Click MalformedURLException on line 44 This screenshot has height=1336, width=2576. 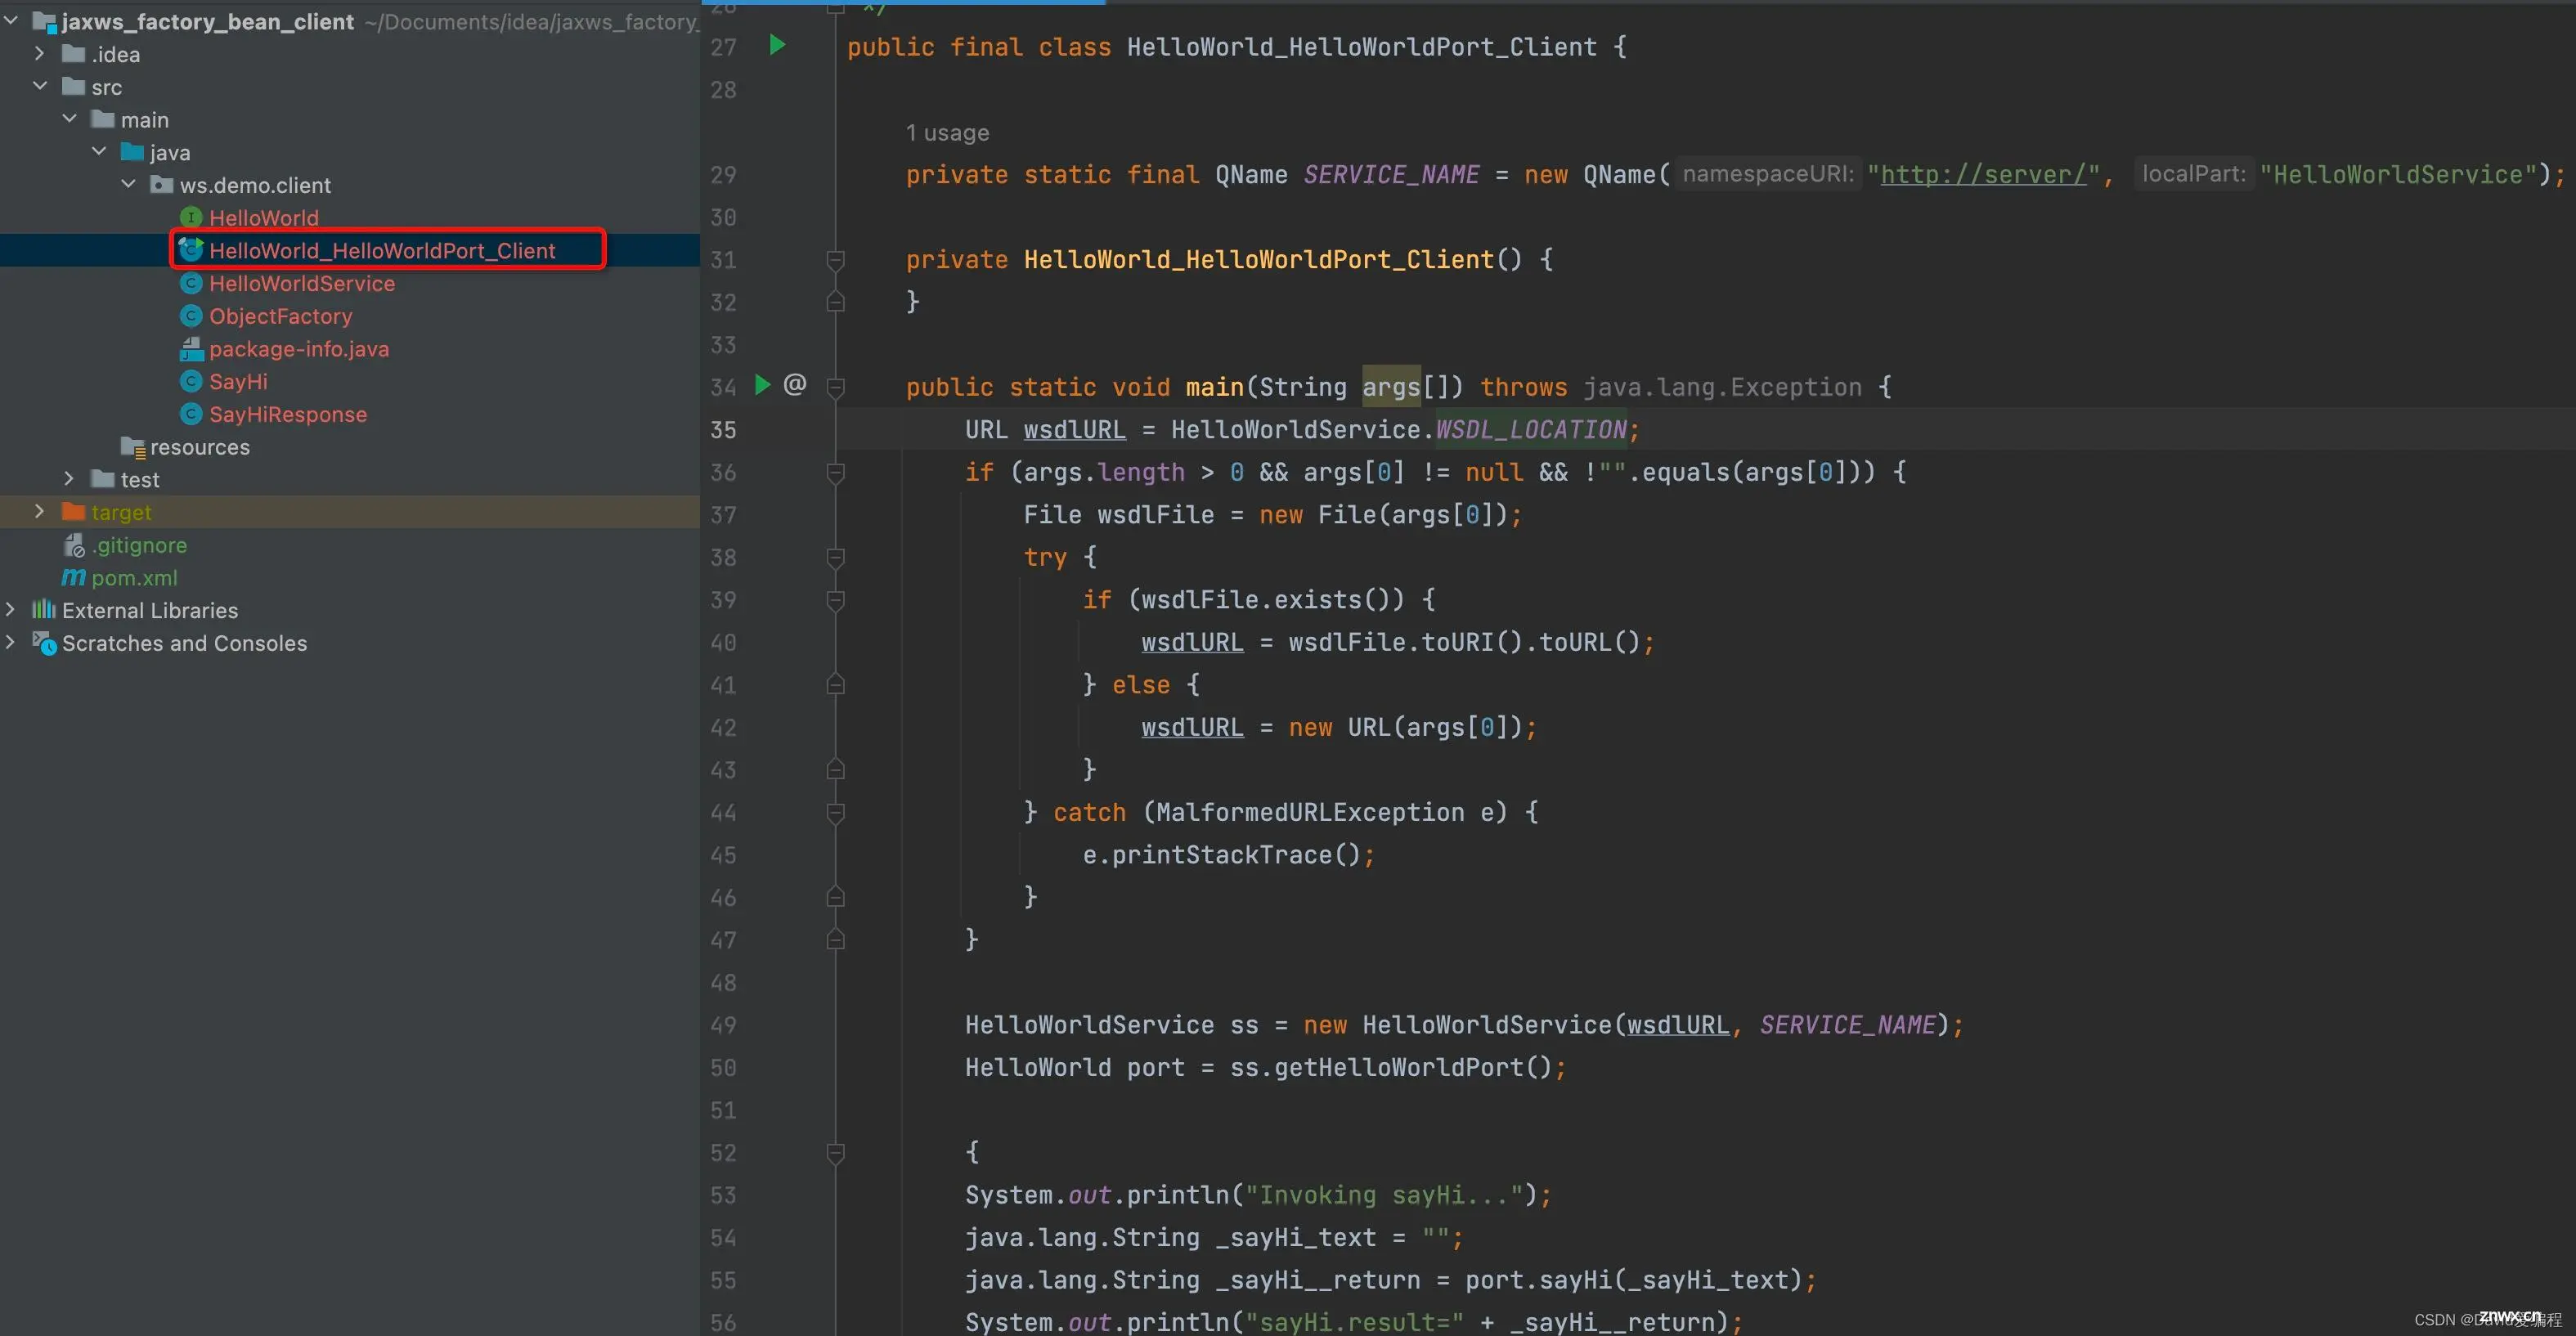(x=1310, y=812)
